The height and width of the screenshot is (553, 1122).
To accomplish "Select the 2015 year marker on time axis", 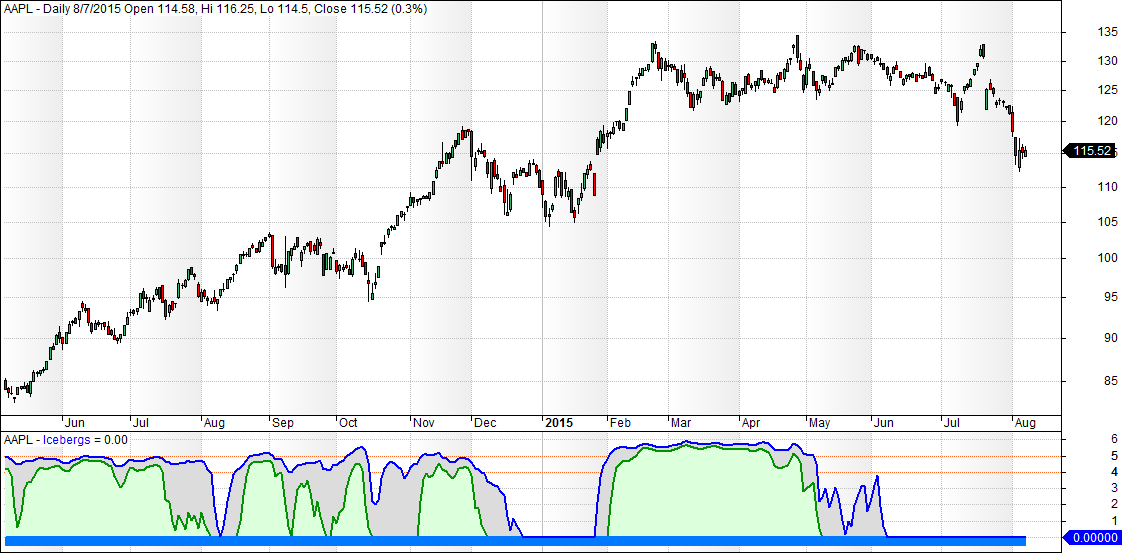I will pos(558,423).
